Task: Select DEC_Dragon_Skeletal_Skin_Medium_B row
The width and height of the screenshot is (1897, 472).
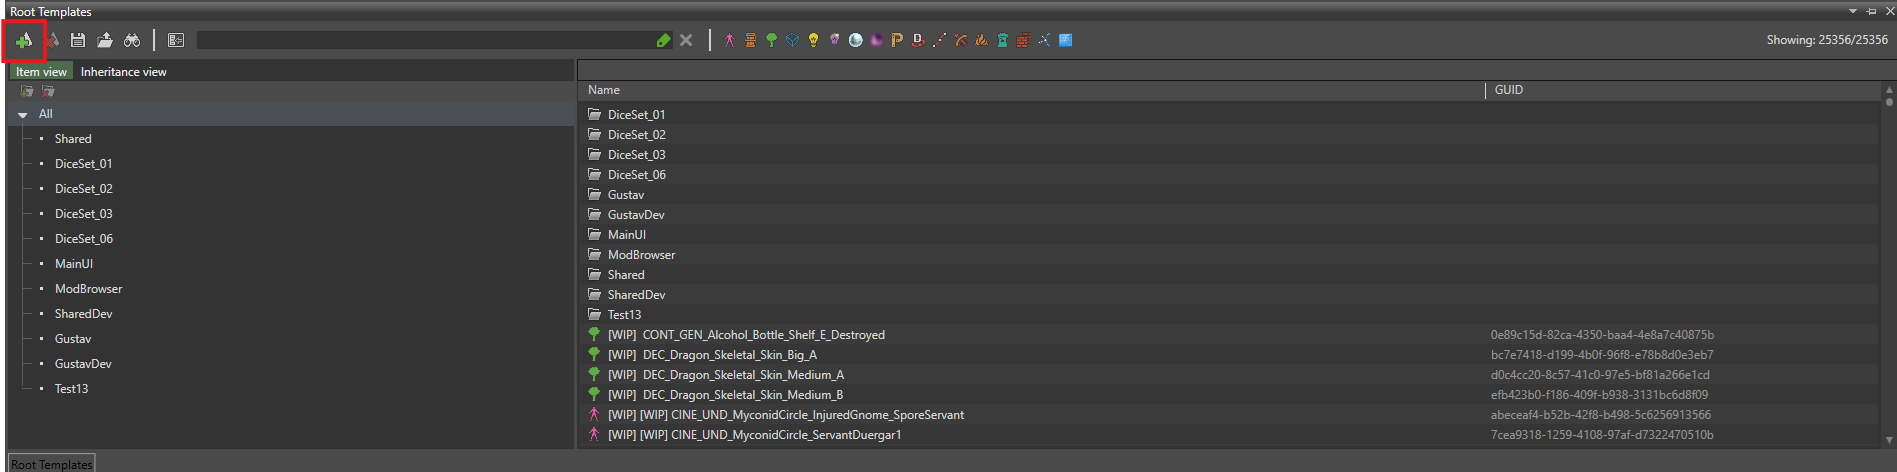Action: [1229, 395]
